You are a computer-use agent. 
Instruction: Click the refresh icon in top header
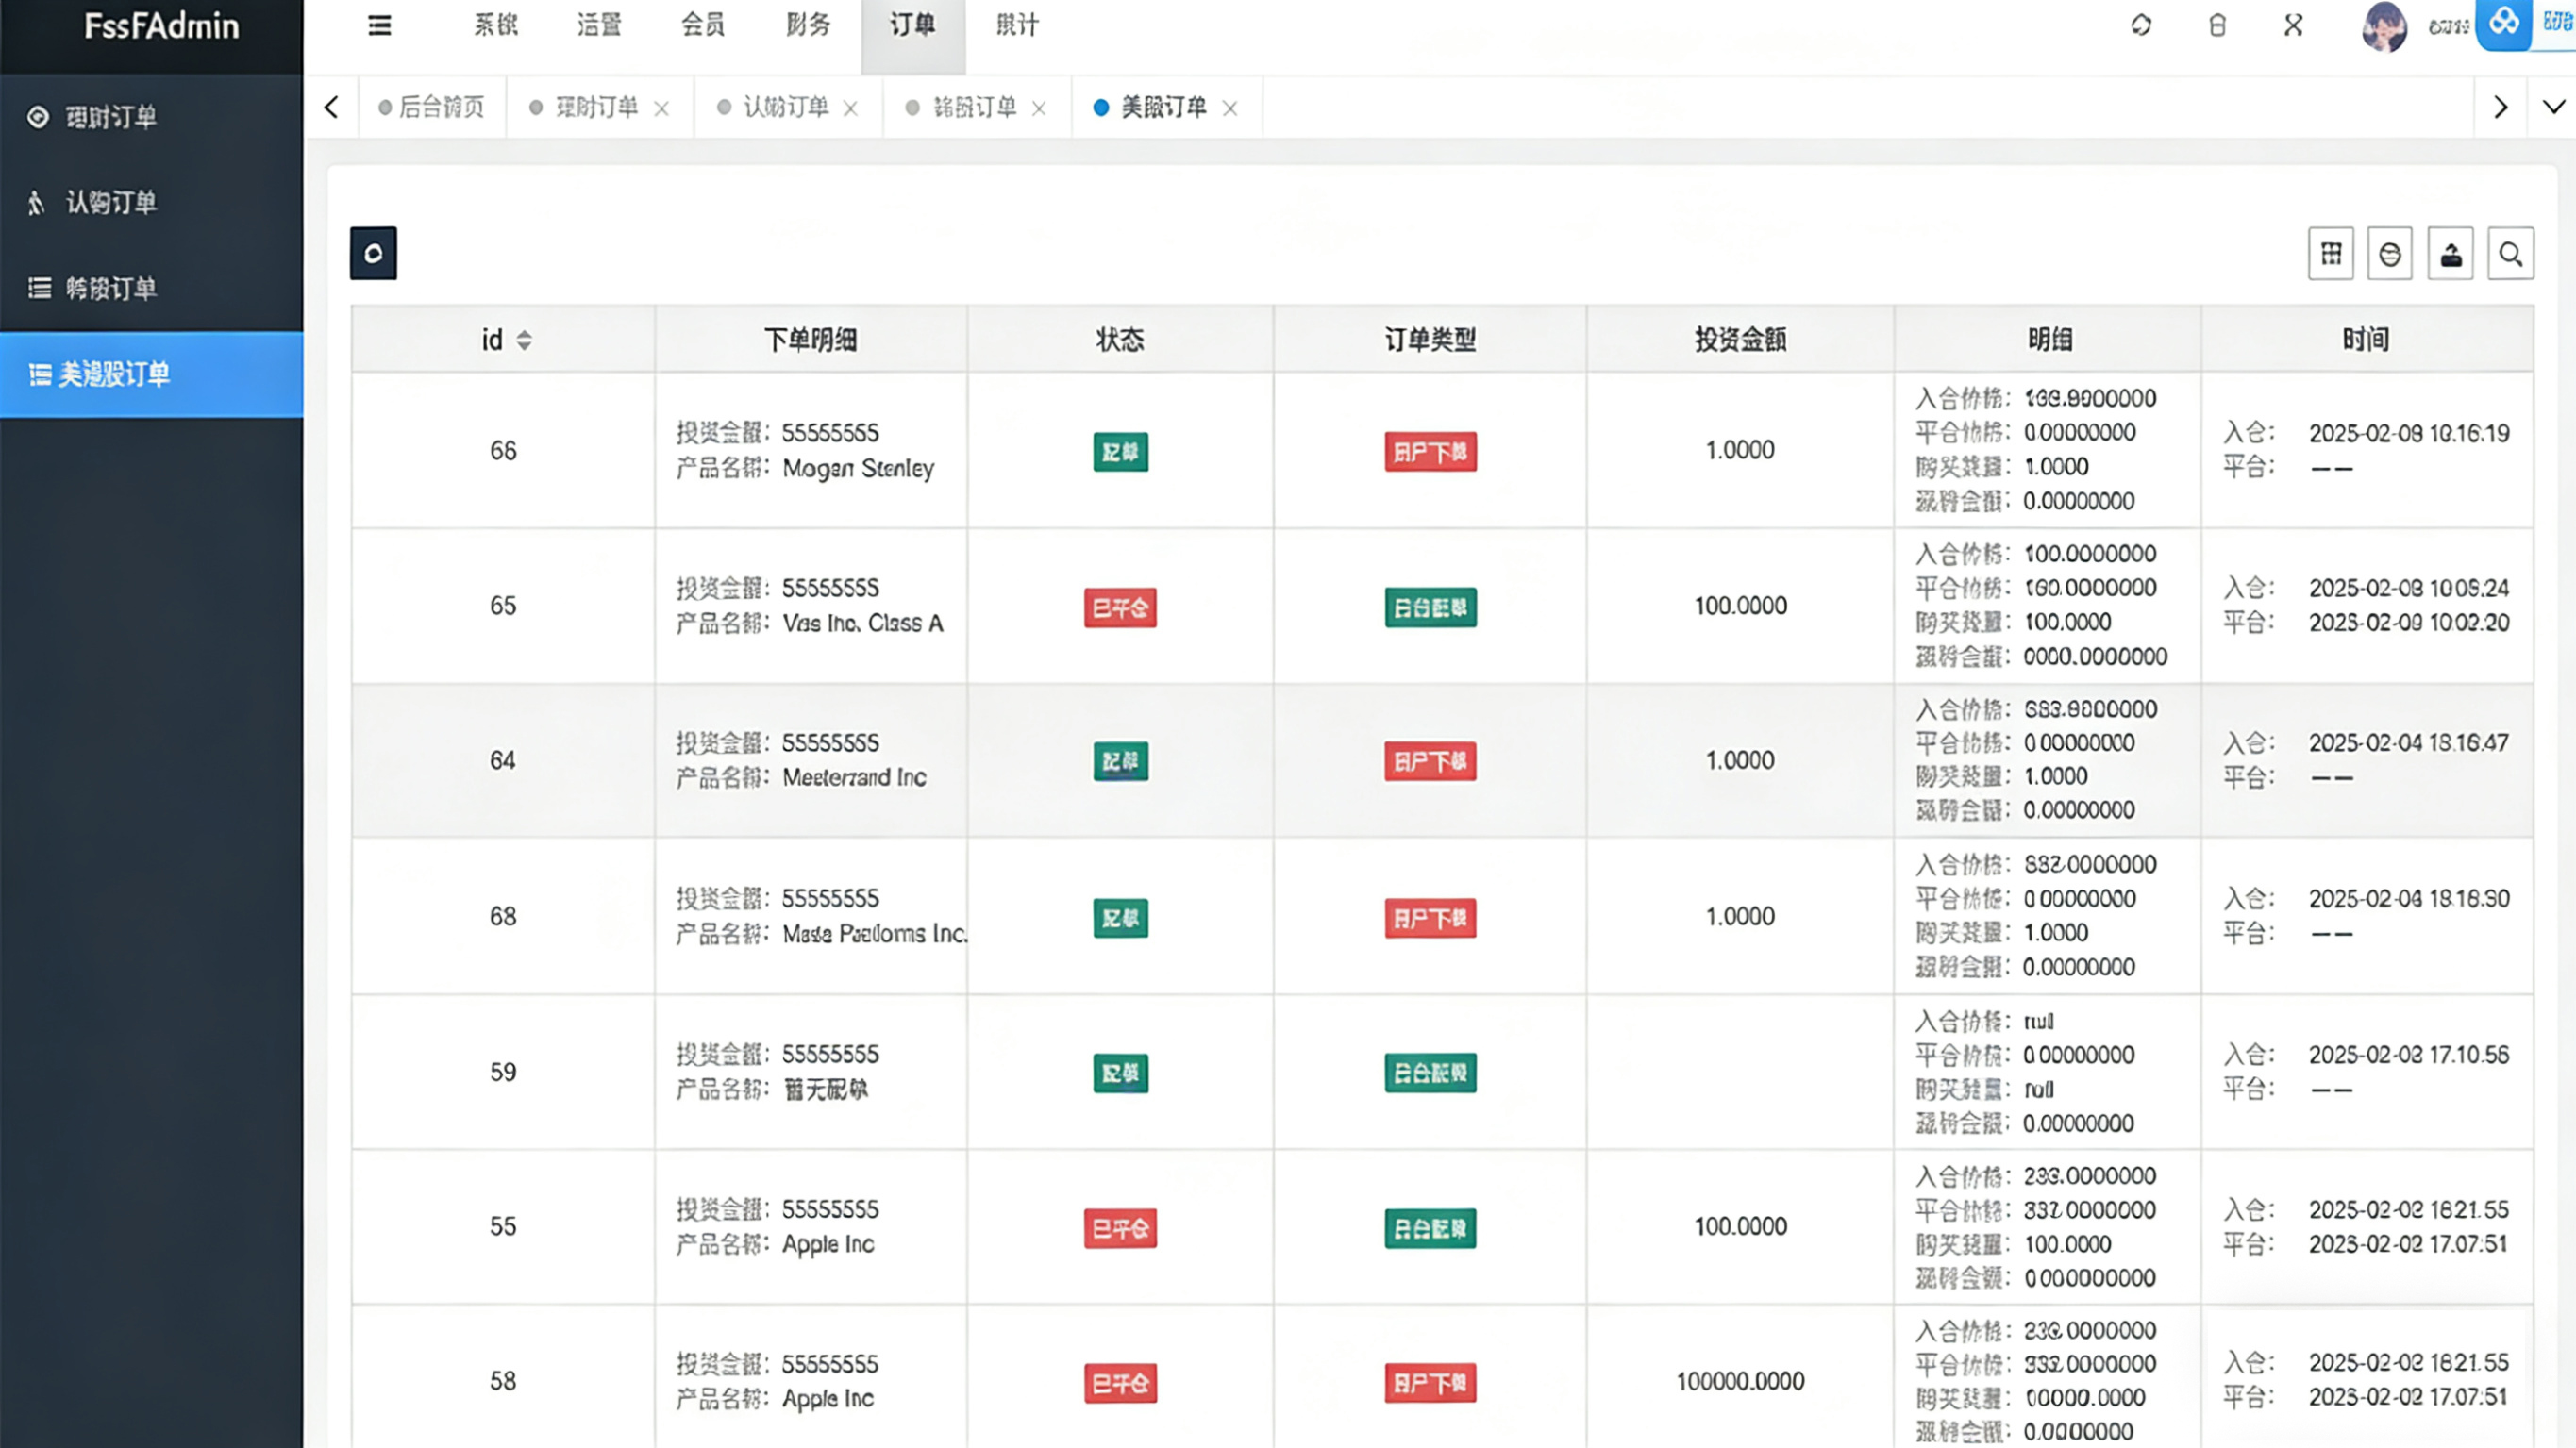[2141, 25]
